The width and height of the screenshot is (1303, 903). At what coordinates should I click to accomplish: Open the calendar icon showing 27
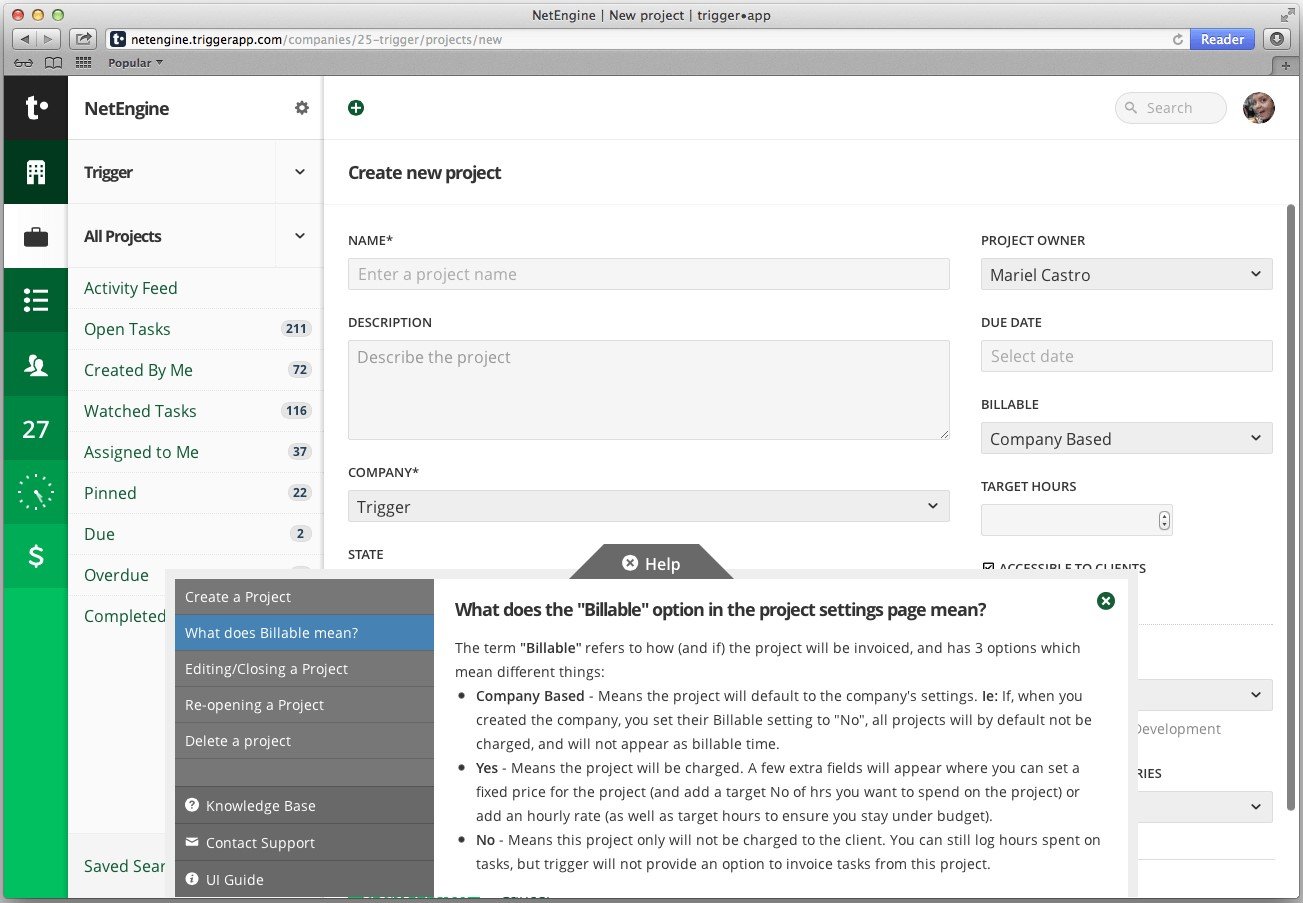pos(36,429)
